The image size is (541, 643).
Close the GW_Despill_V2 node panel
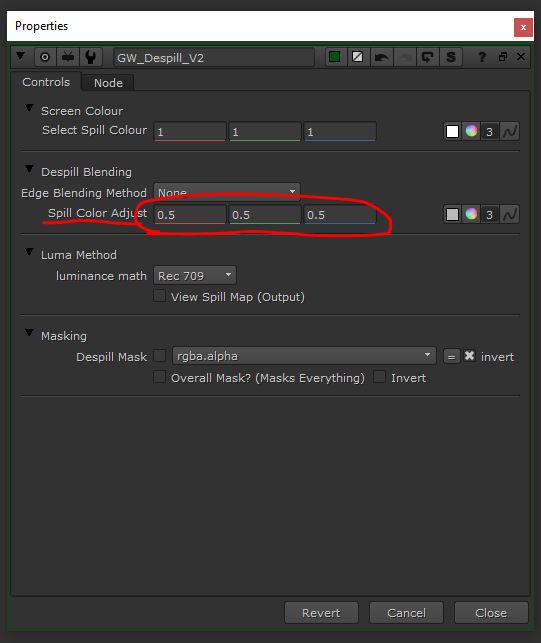coord(521,57)
